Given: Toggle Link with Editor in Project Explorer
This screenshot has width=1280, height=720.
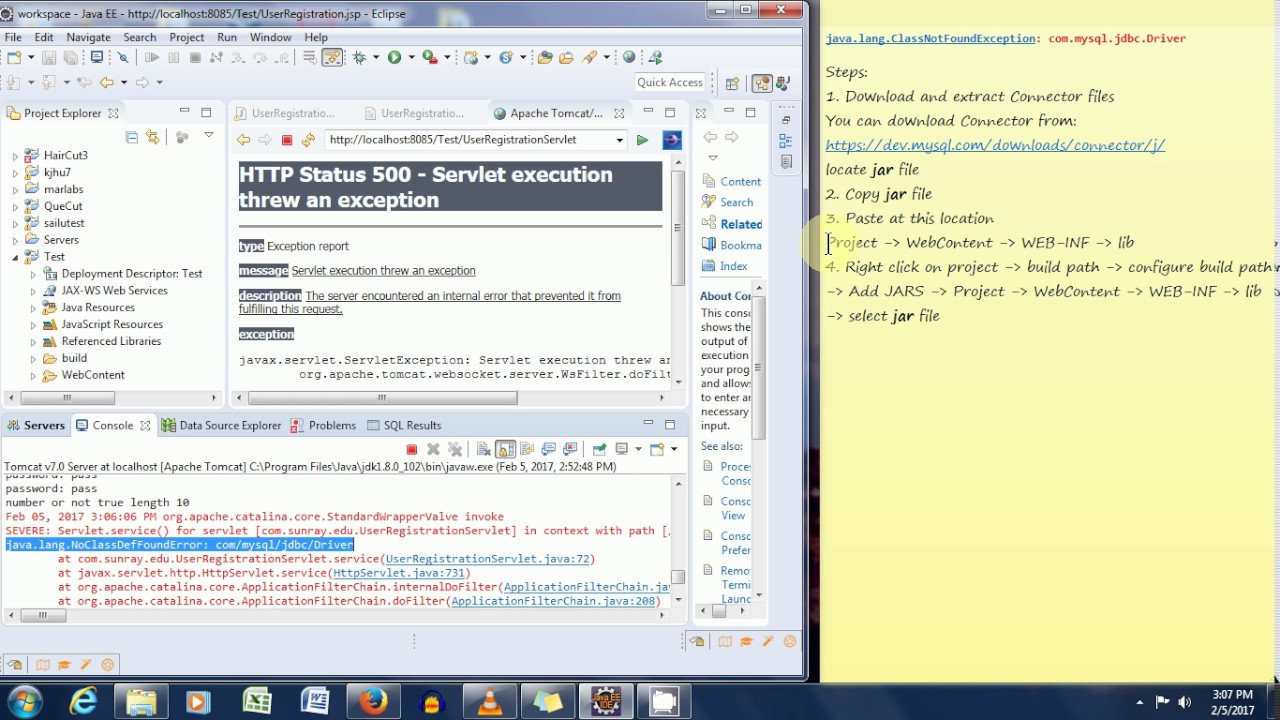Looking at the screenshot, I should 152,137.
